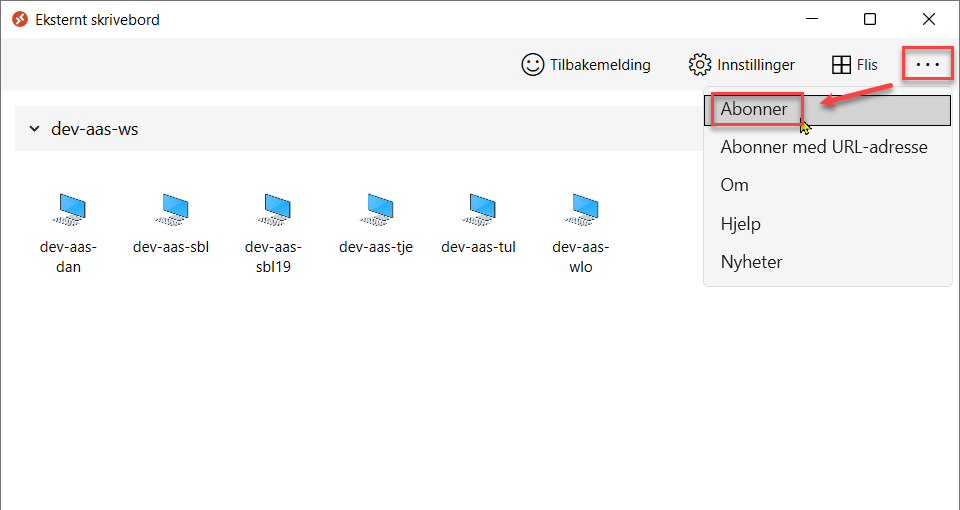The height and width of the screenshot is (510, 960).
Task: Open the dev-aas-dan remote desktop icon
Action: click(69, 209)
